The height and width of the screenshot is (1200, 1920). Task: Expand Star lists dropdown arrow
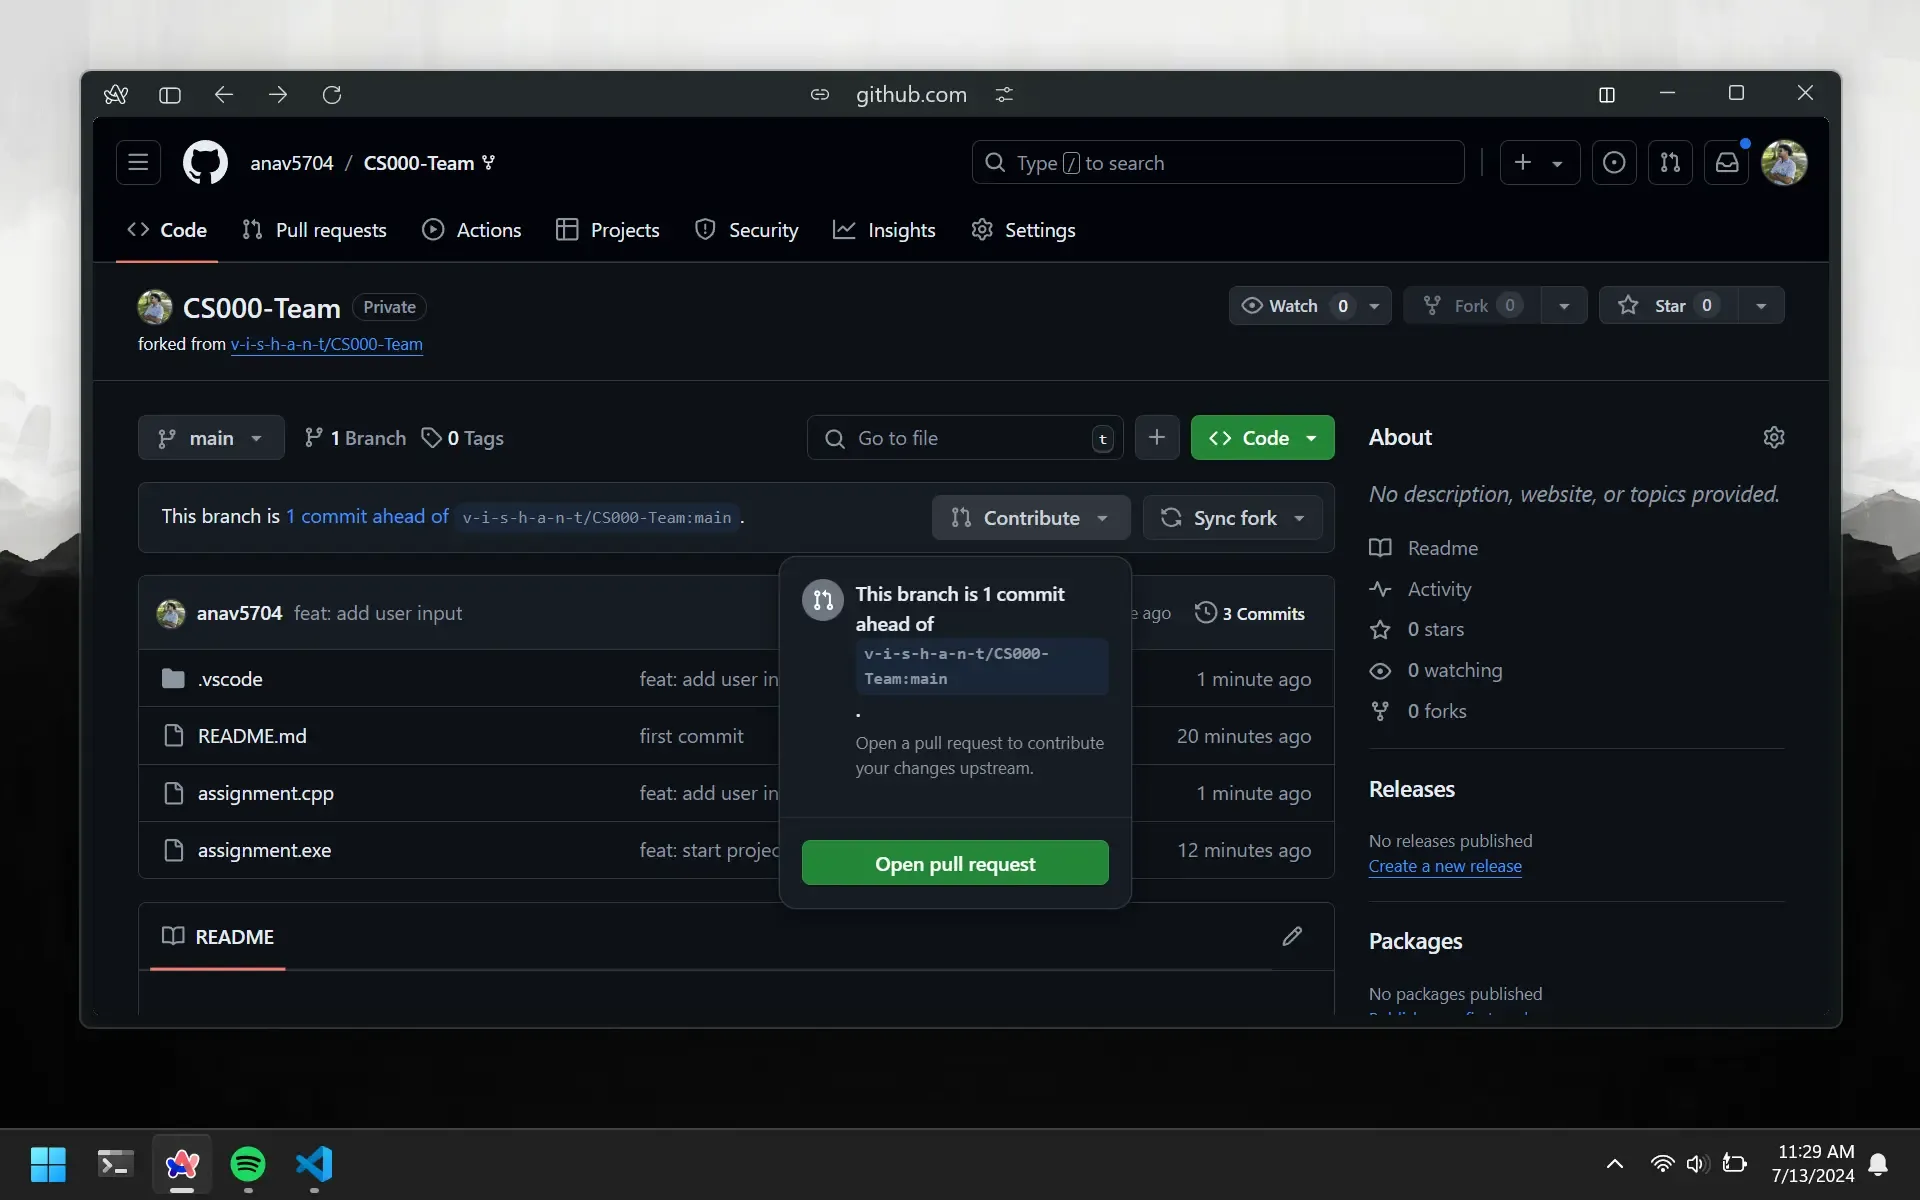[1761, 306]
